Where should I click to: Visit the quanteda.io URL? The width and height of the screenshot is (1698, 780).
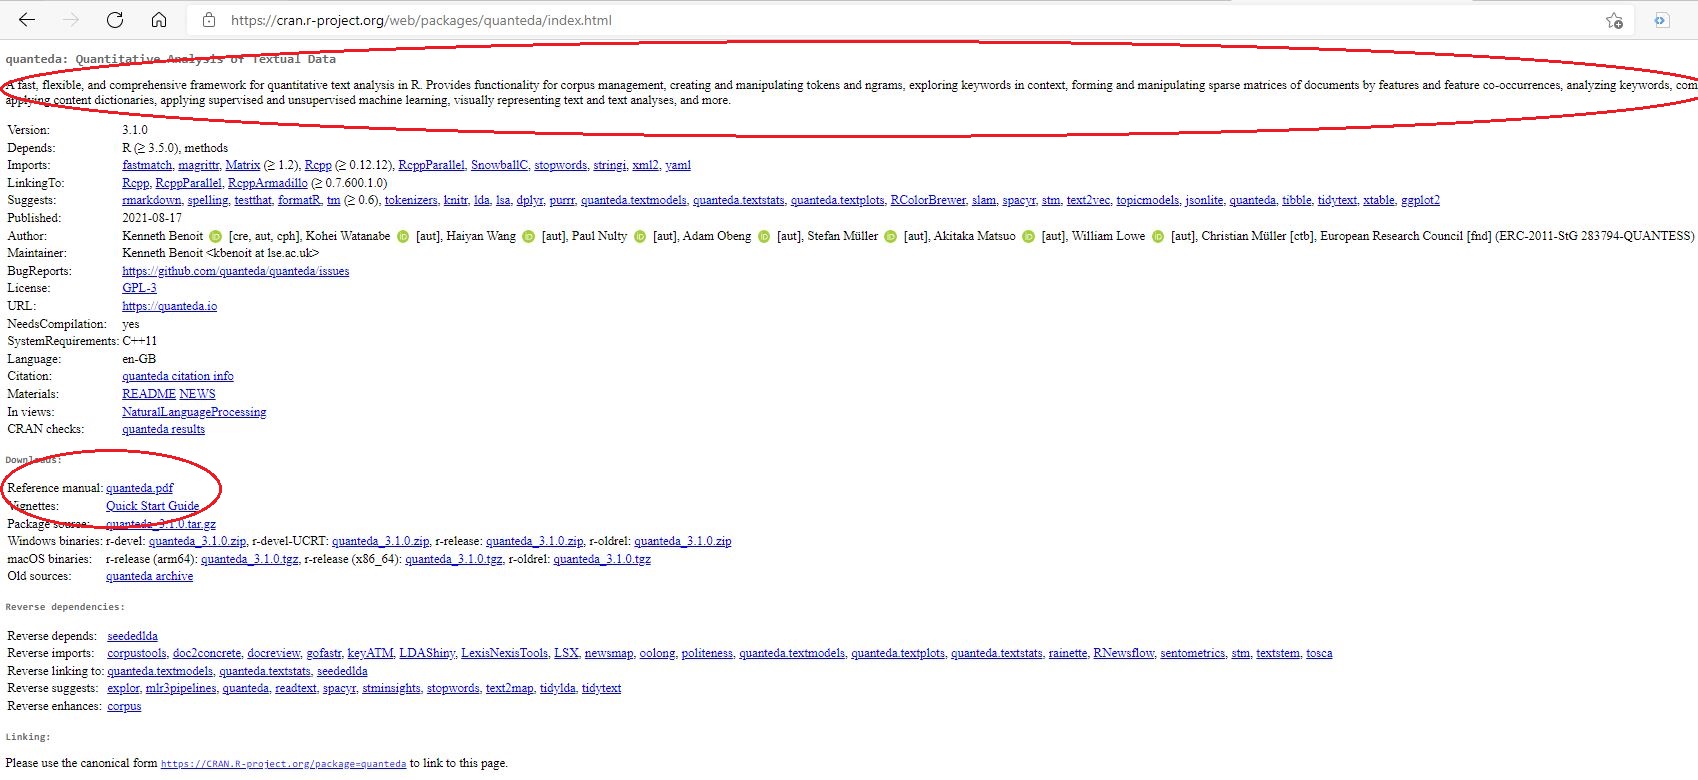point(169,306)
